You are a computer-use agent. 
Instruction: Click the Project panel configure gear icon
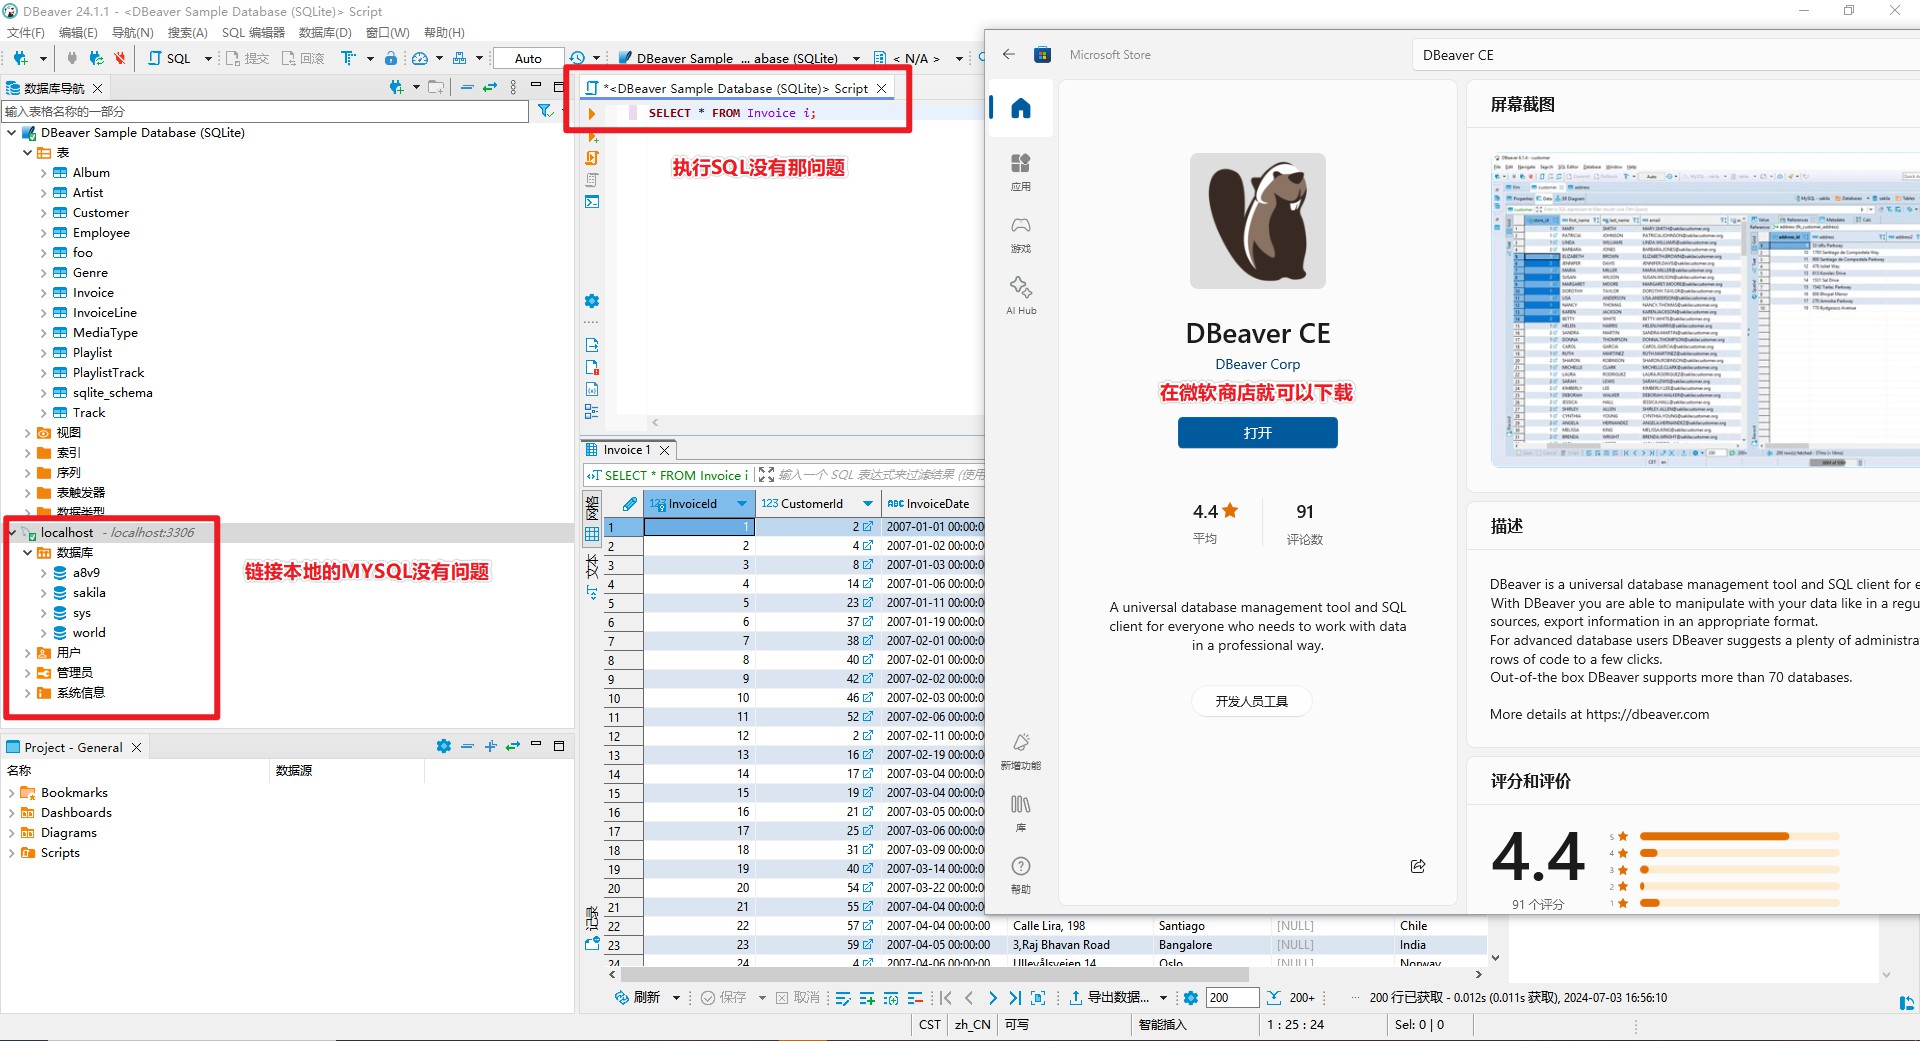(444, 746)
